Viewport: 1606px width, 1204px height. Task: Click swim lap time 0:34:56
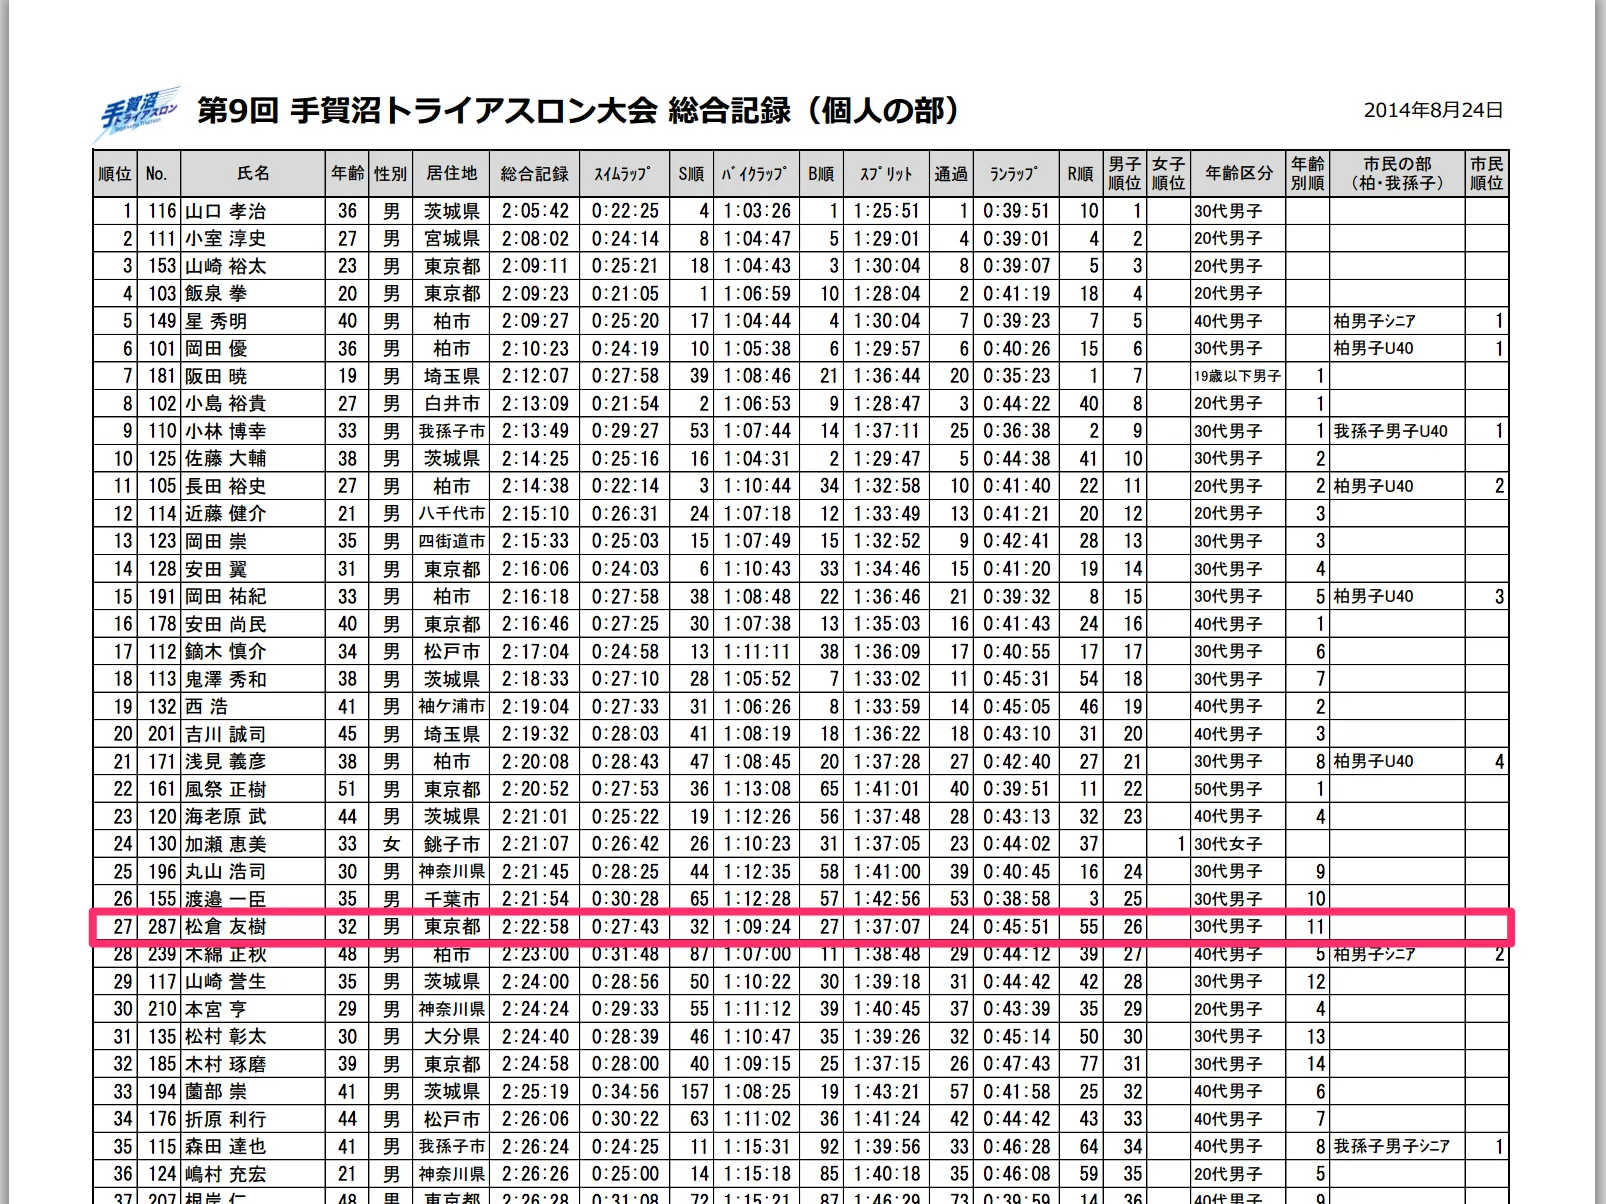(x=625, y=1092)
